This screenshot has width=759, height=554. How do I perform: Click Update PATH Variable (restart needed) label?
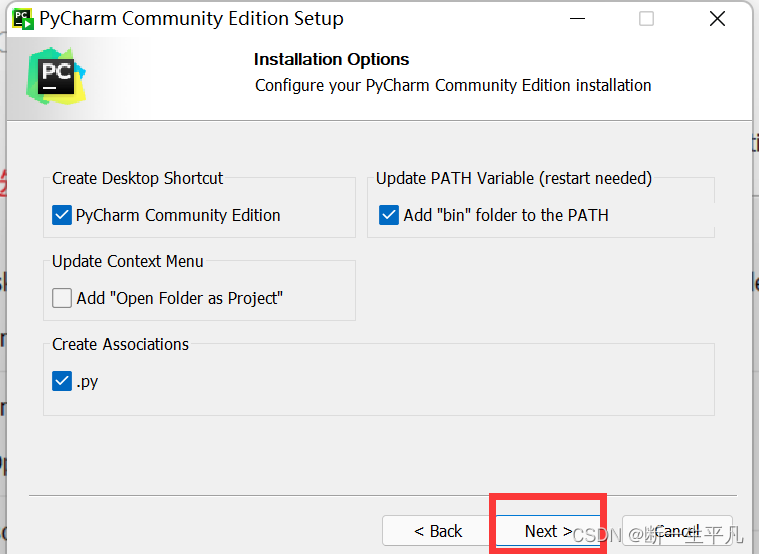[x=514, y=178]
